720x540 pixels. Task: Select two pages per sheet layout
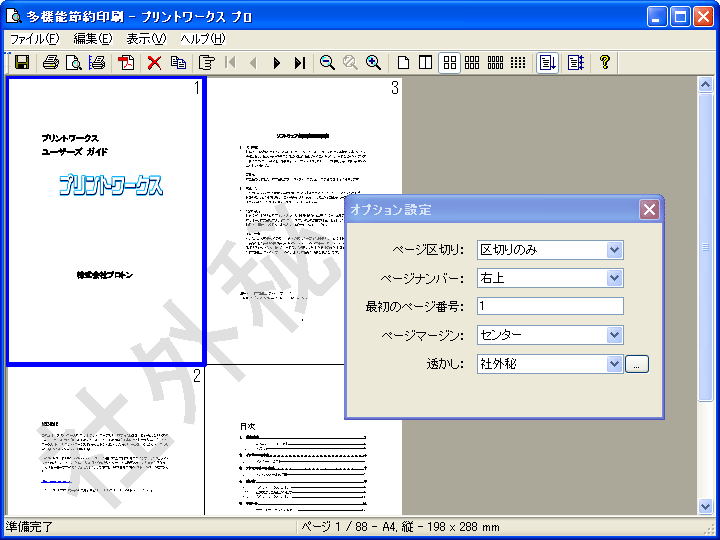[426, 62]
